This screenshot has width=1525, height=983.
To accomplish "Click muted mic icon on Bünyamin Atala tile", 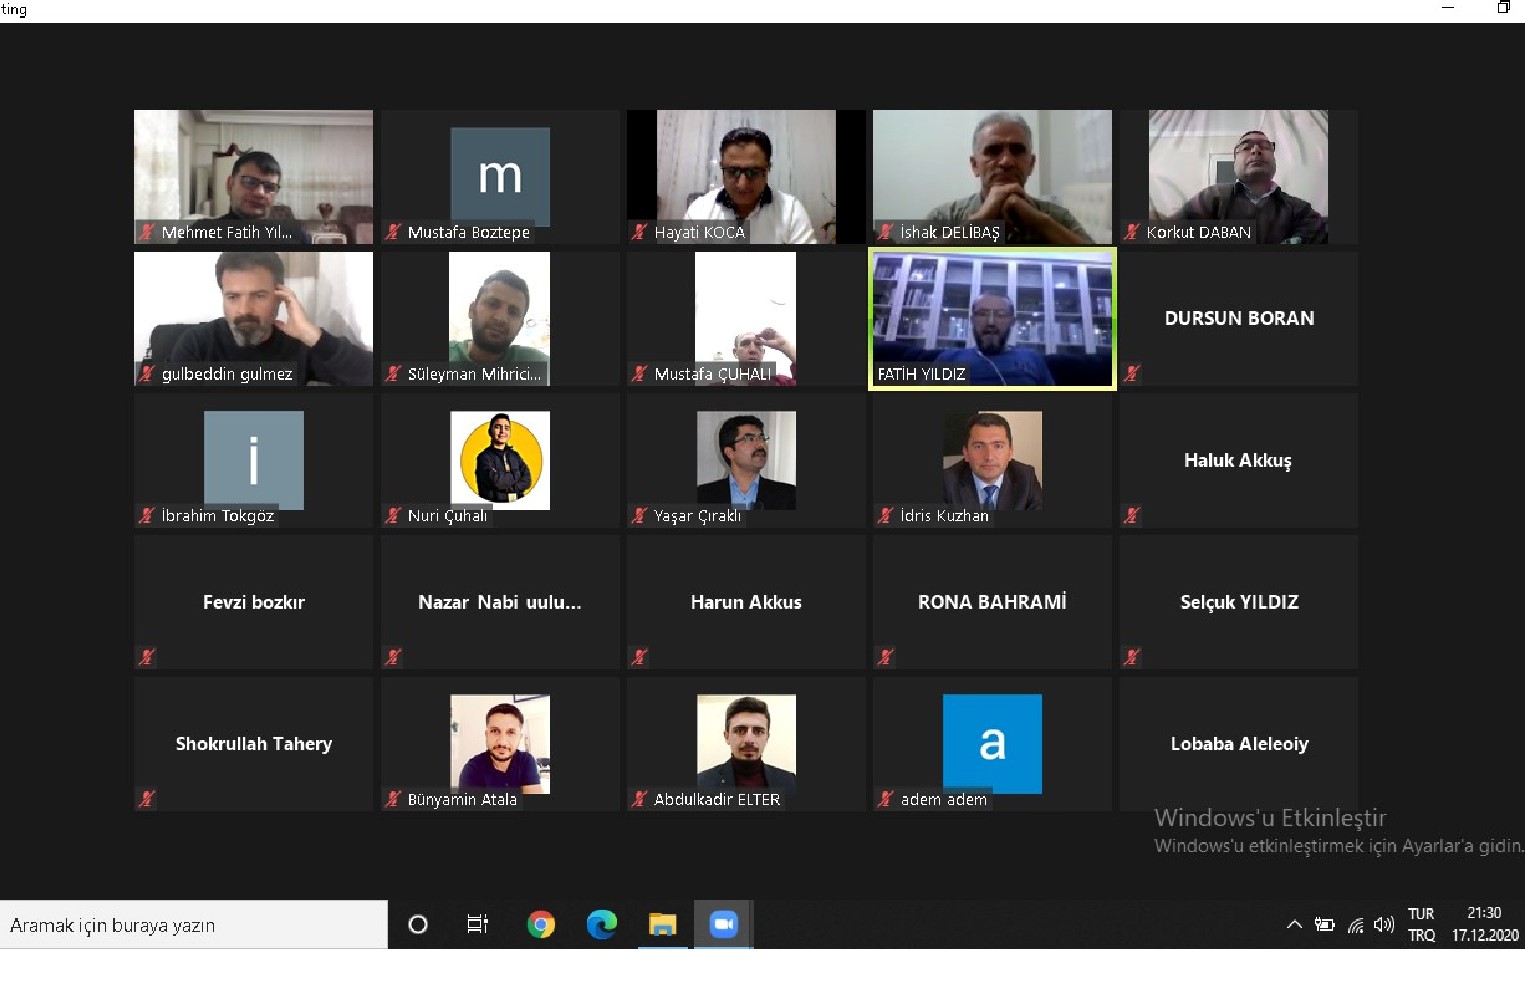I will coord(393,799).
